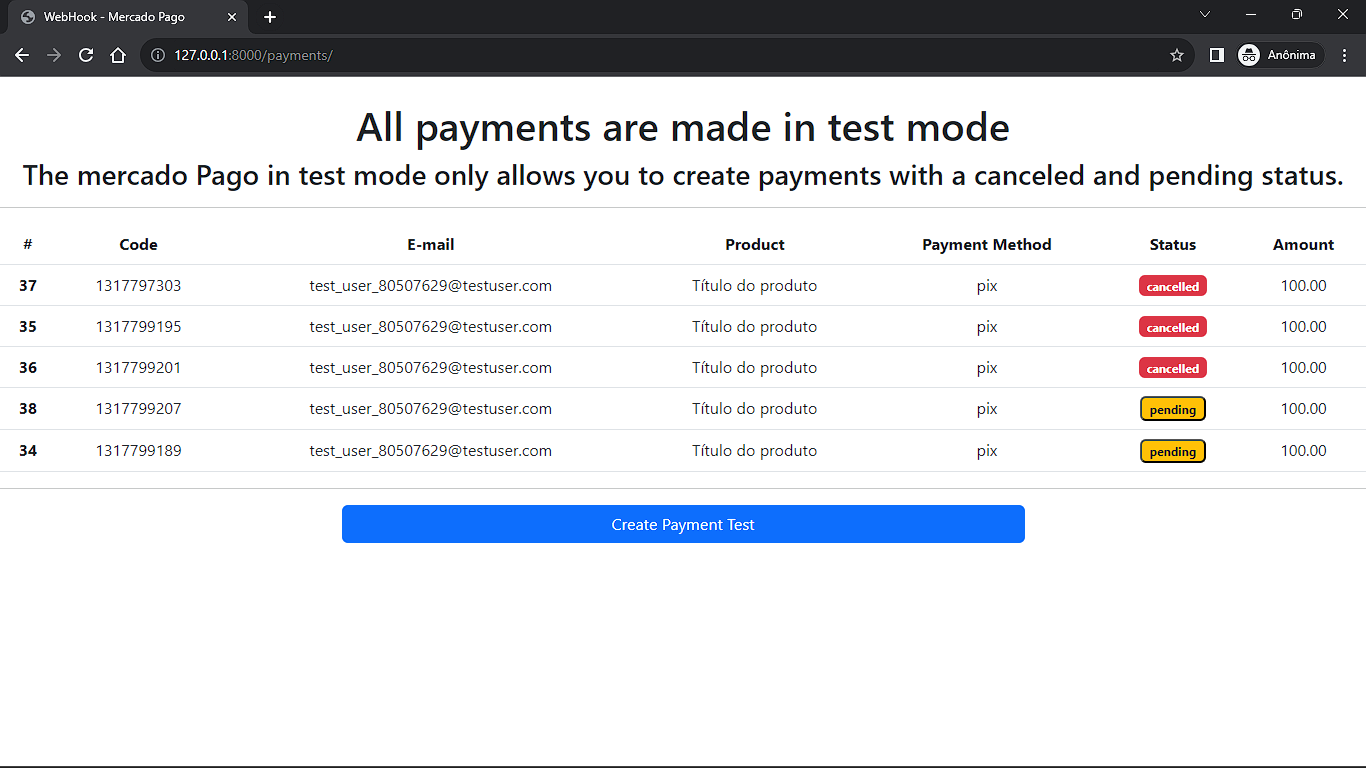
Task: Click the e-mail in row 38
Action: click(431, 409)
